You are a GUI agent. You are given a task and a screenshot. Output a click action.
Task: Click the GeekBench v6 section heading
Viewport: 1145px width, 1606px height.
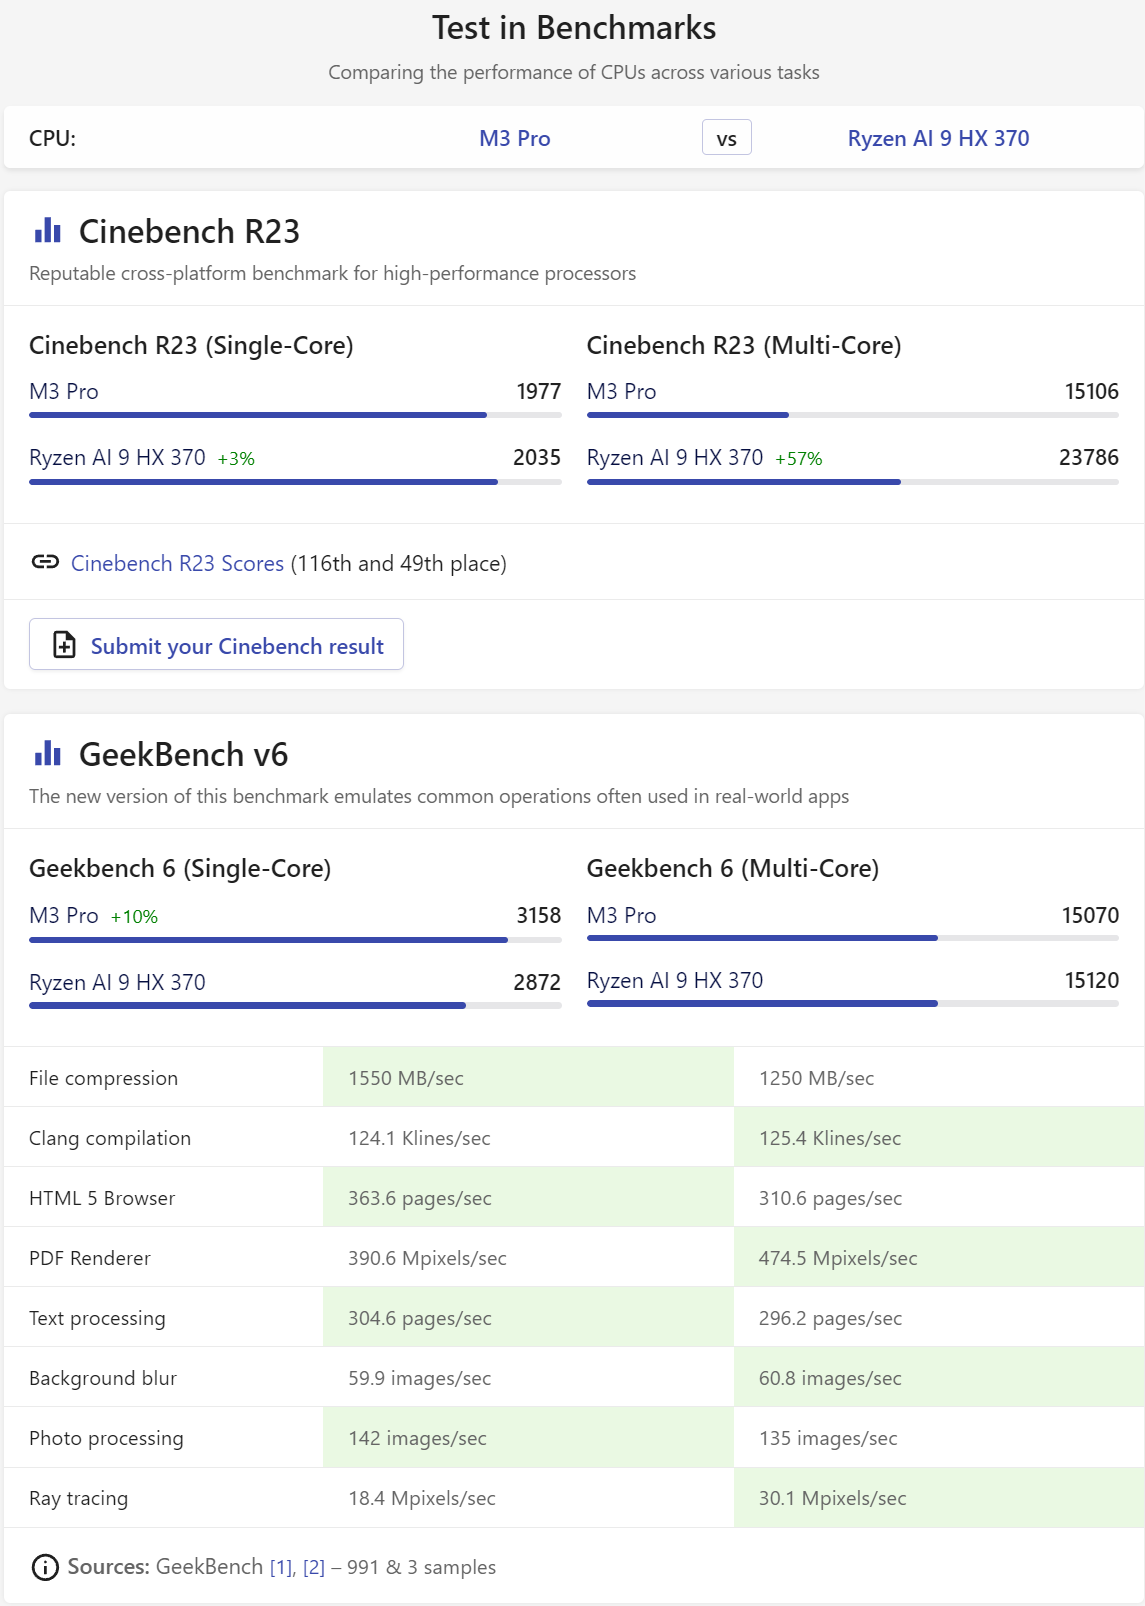click(183, 754)
